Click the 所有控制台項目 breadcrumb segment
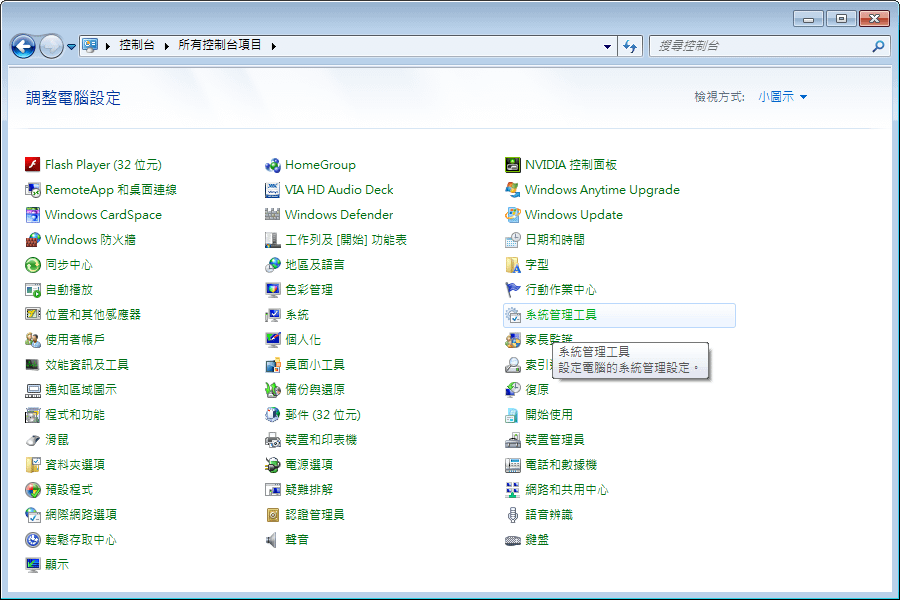Image resolution: width=900 pixels, height=600 pixels. pyautogui.click(x=220, y=45)
